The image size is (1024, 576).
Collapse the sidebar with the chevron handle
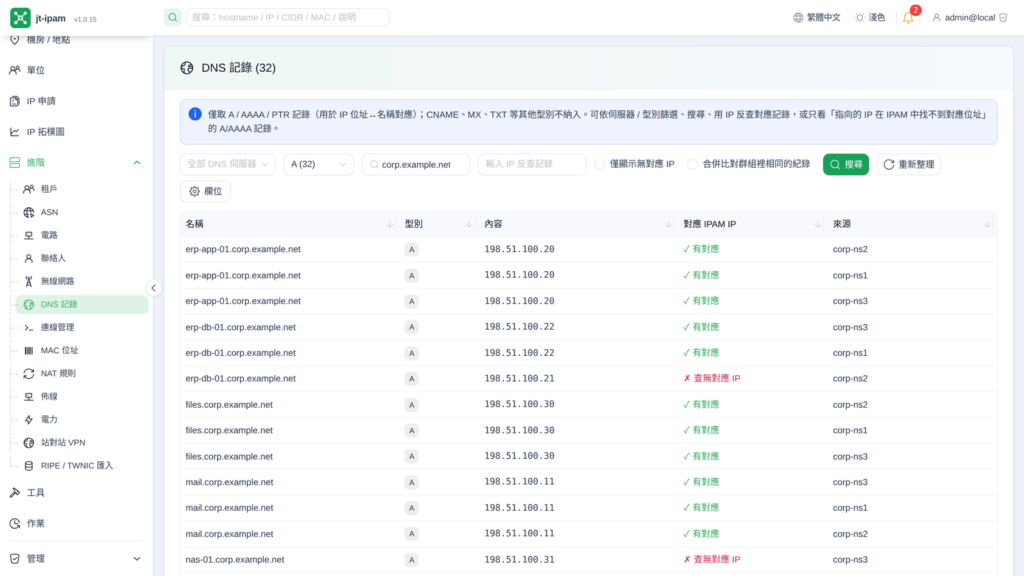pyautogui.click(x=153, y=288)
